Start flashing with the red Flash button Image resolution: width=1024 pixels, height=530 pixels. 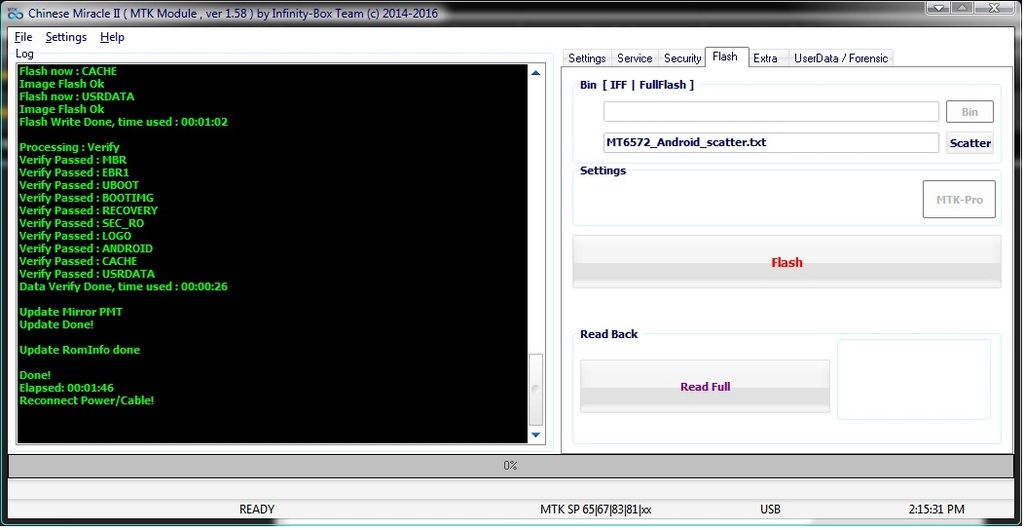click(786, 262)
